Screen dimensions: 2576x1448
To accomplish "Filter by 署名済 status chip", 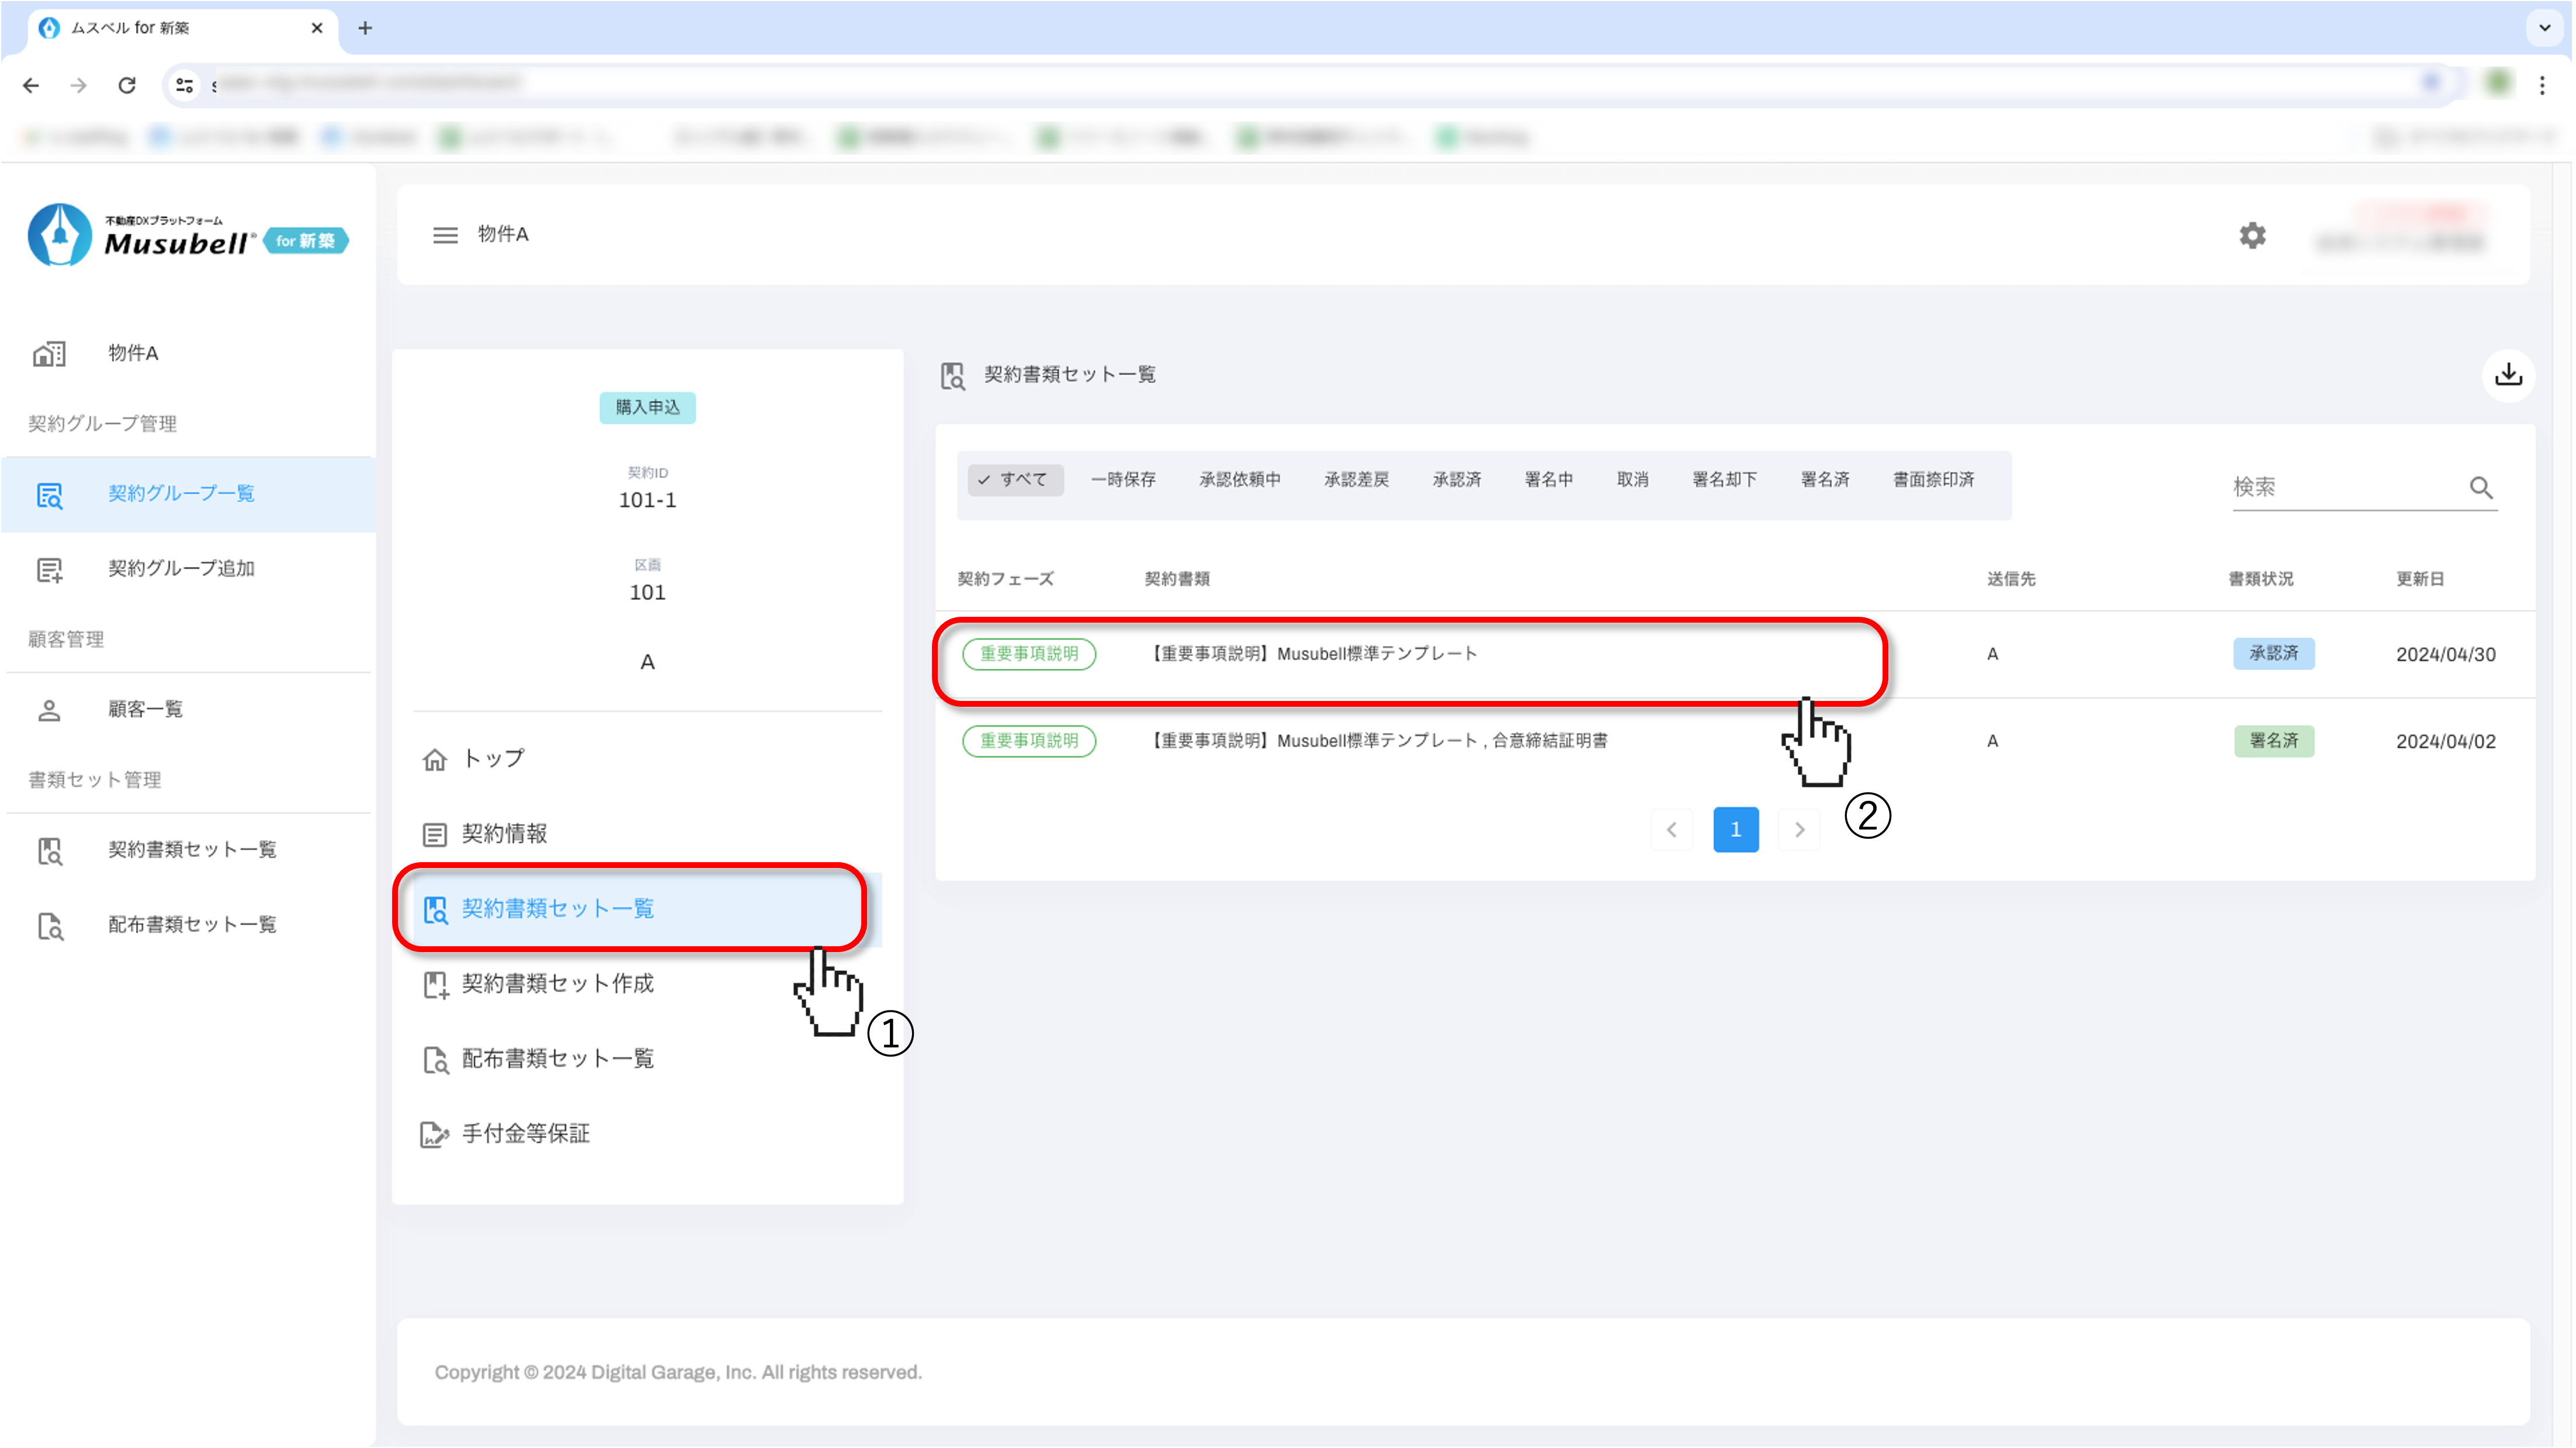I will coord(1824,480).
